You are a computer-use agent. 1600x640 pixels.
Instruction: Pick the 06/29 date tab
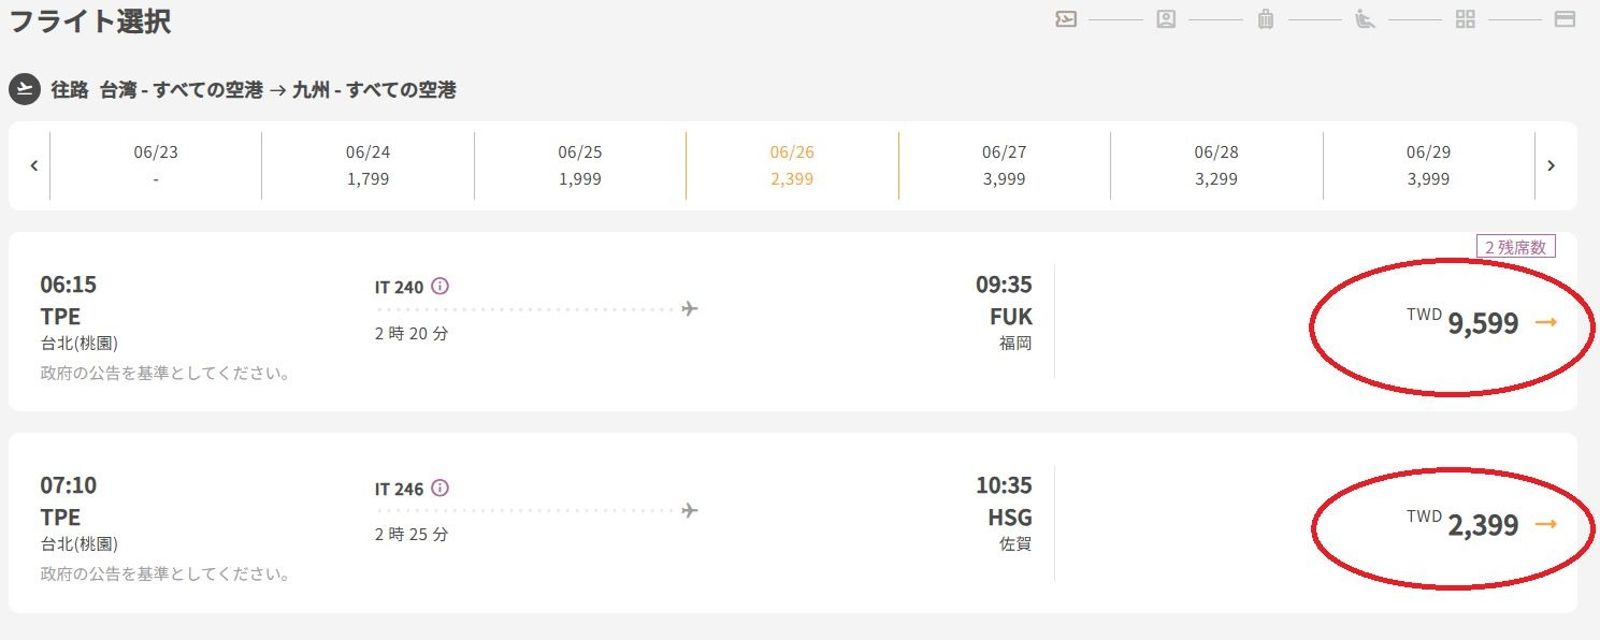[x=1428, y=166]
